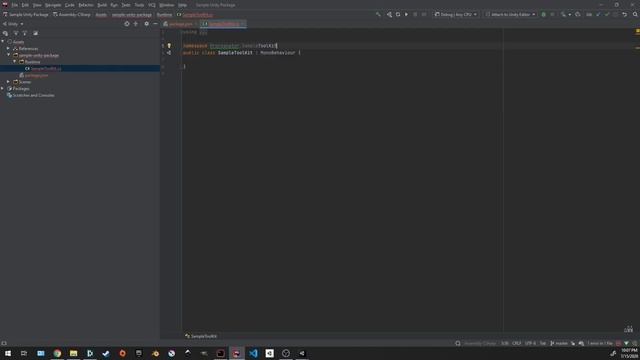Click the status bar magnifier icon
The height and width of the screenshot is (360, 640).
click(458, 343)
